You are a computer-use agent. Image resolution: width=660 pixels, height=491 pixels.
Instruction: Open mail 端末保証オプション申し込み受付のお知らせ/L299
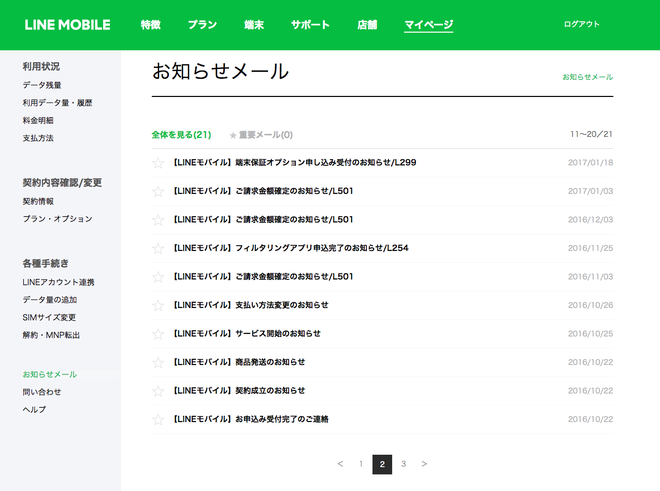(295, 163)
